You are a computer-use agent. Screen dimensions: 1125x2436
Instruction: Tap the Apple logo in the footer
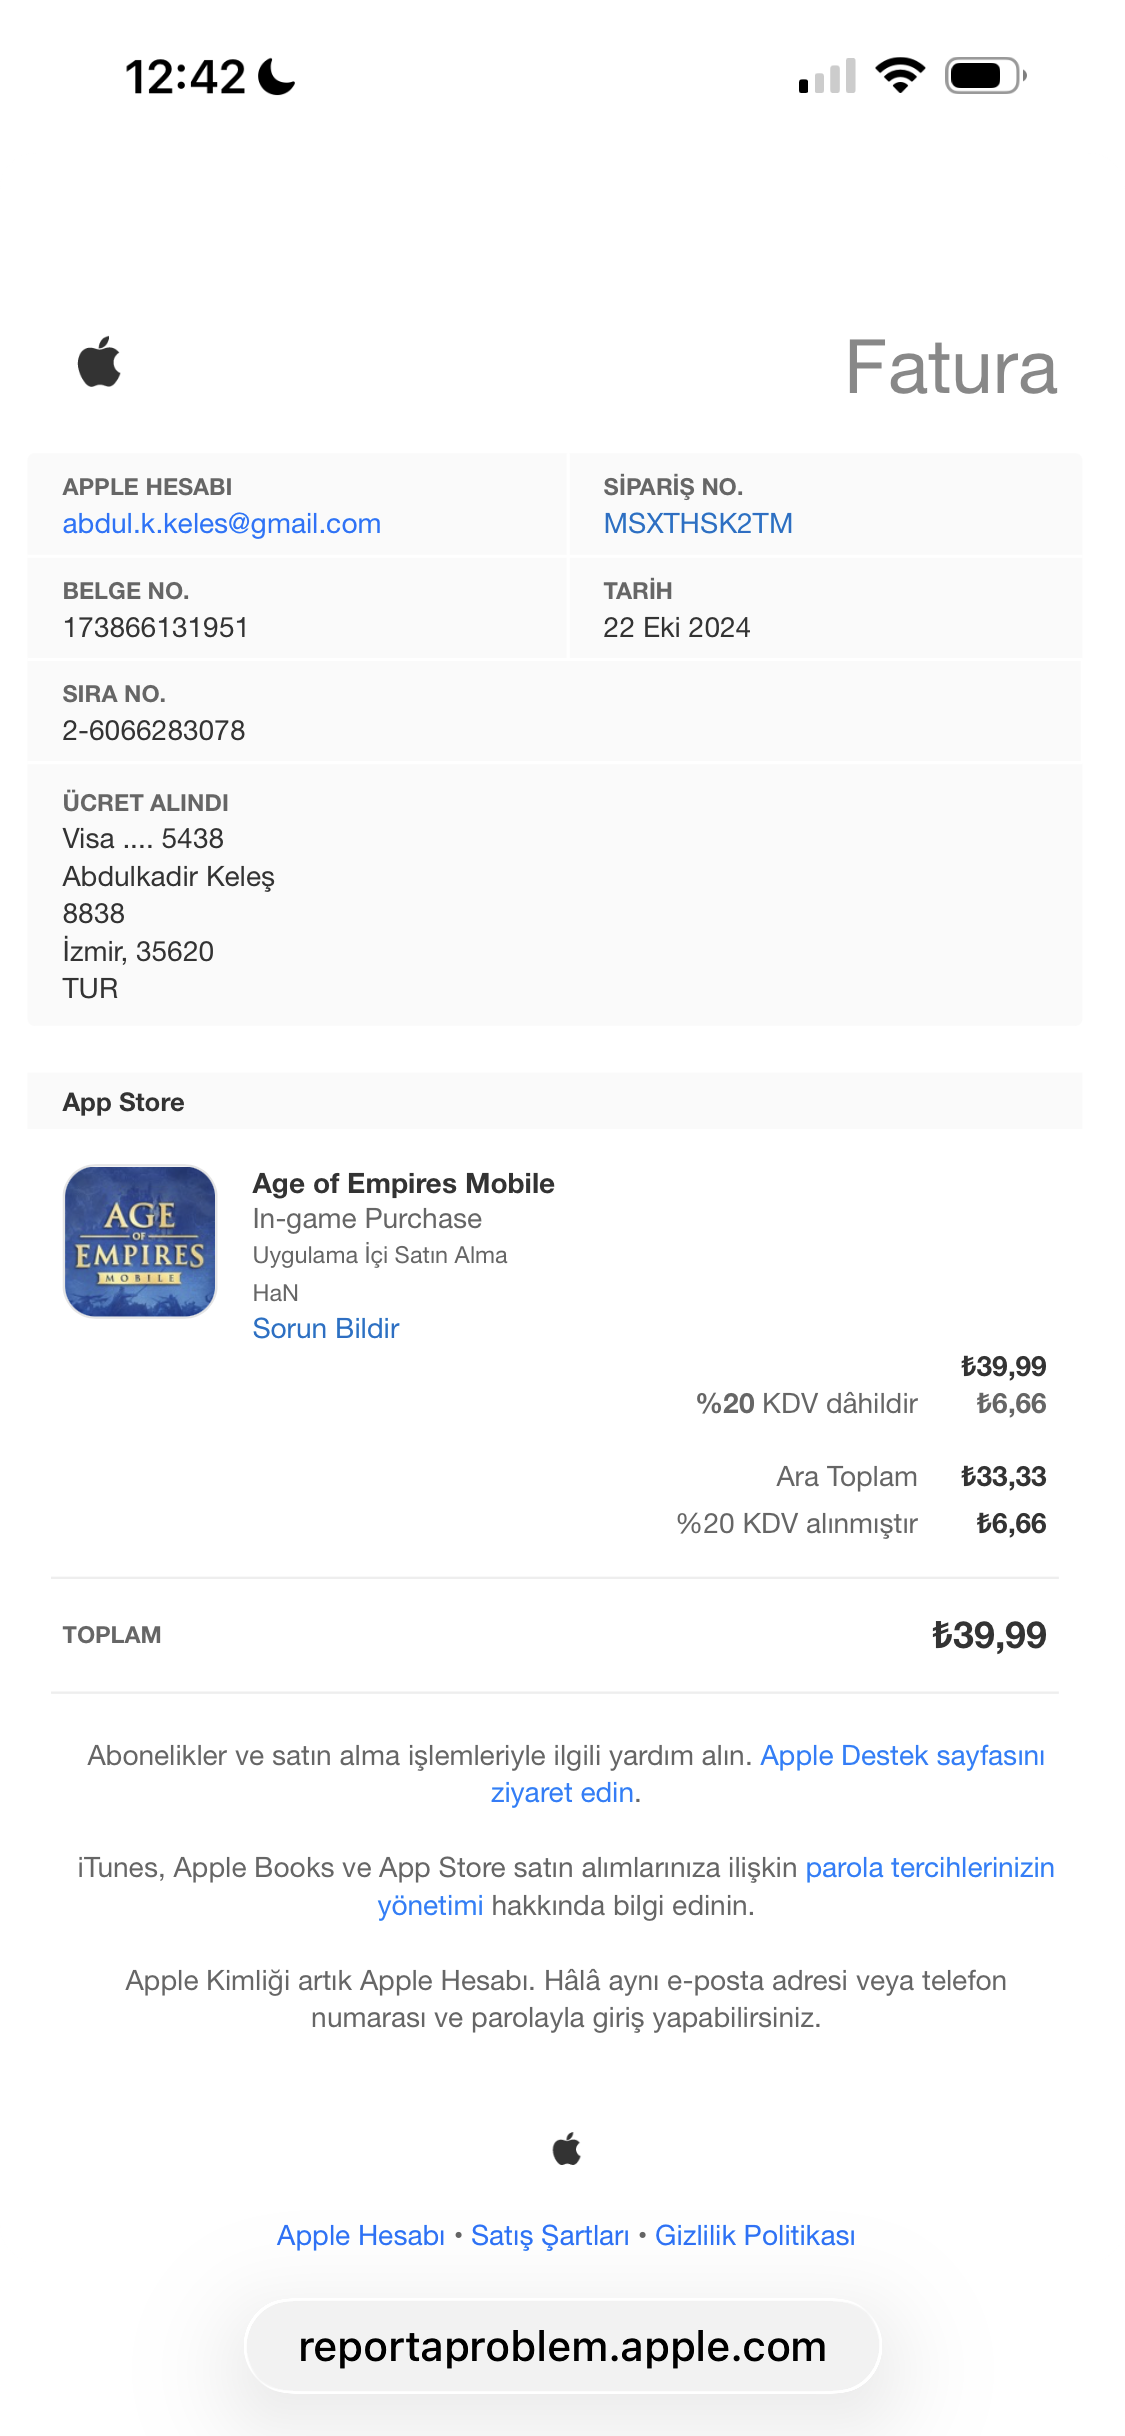coord(566,2148)
